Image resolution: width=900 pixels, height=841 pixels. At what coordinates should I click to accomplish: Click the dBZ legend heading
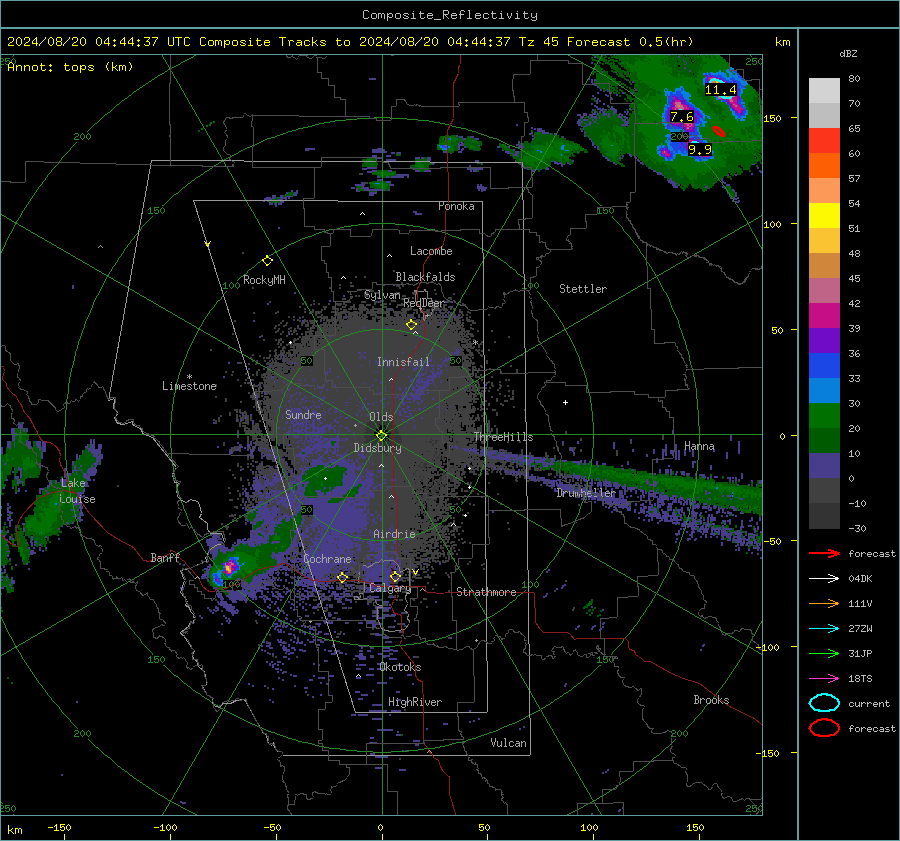[848, 54]
